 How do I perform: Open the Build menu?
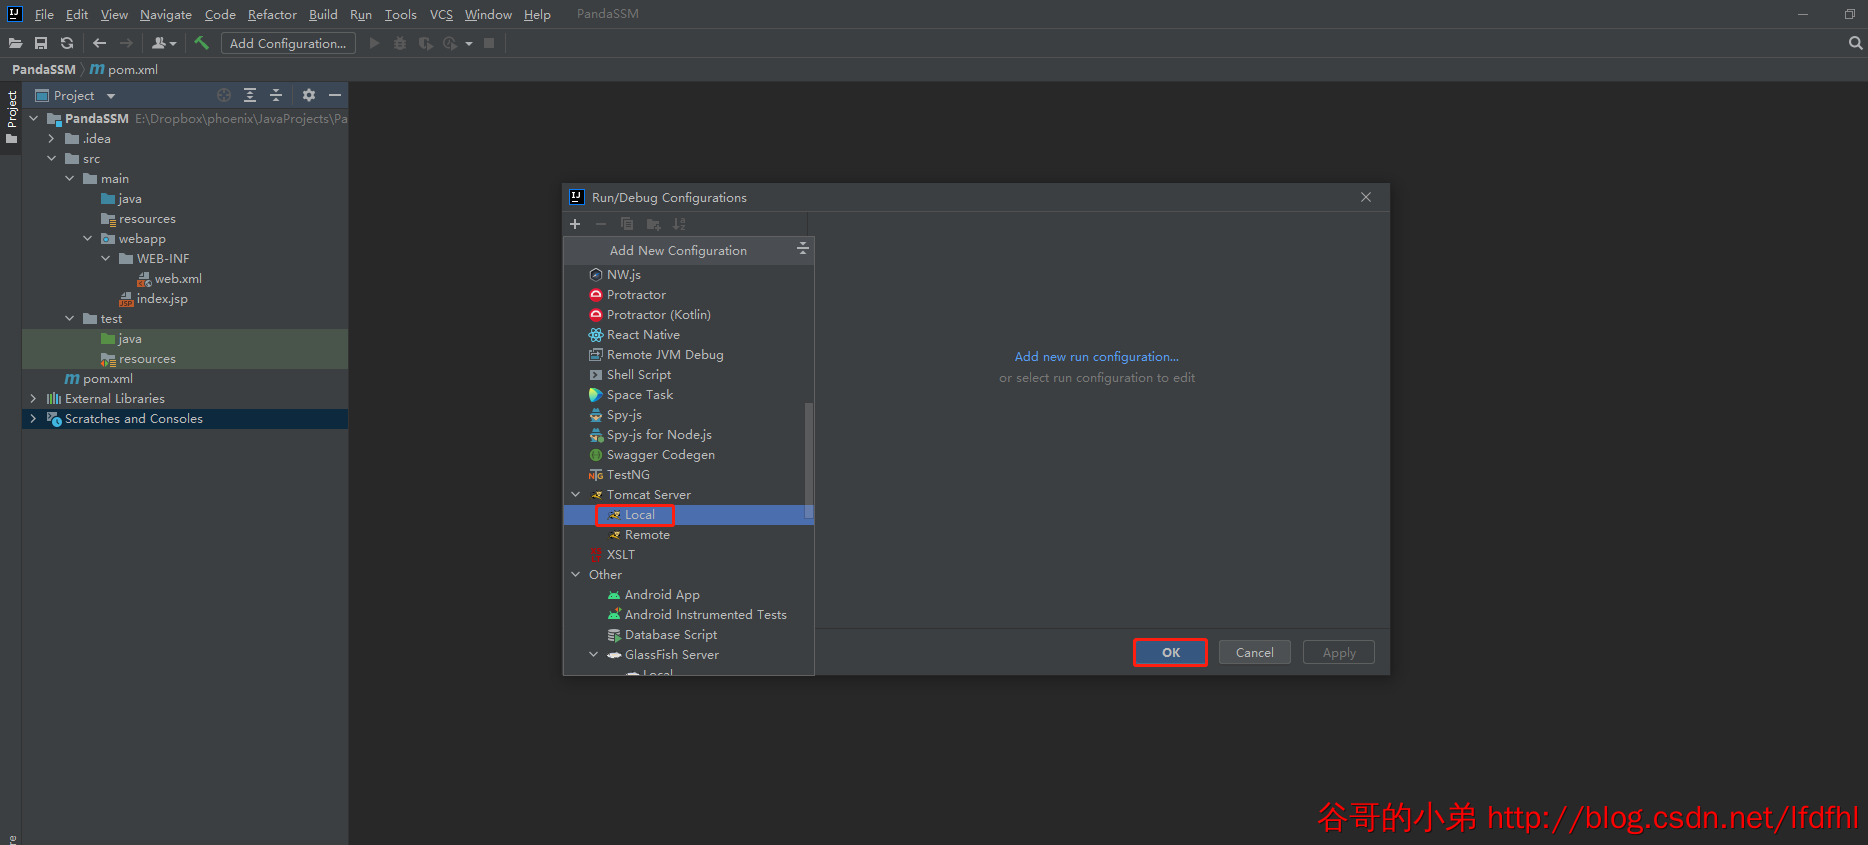point(323,15)
